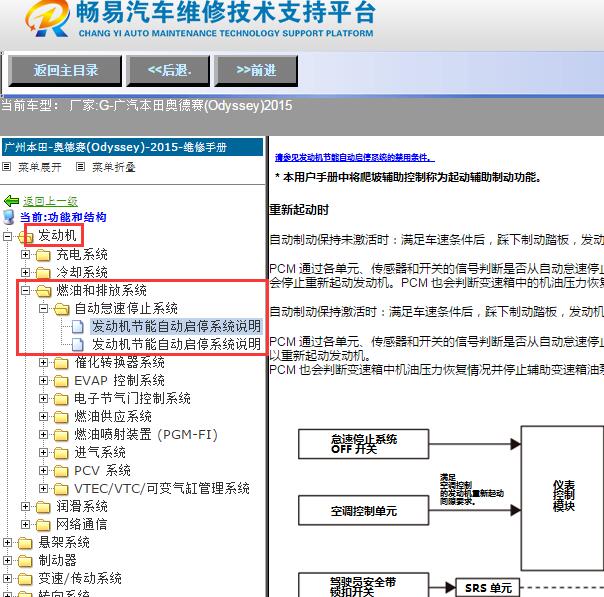The image size is (604, 597).
Task: Click the <<后退 button
Action: [x=168, y=70]
